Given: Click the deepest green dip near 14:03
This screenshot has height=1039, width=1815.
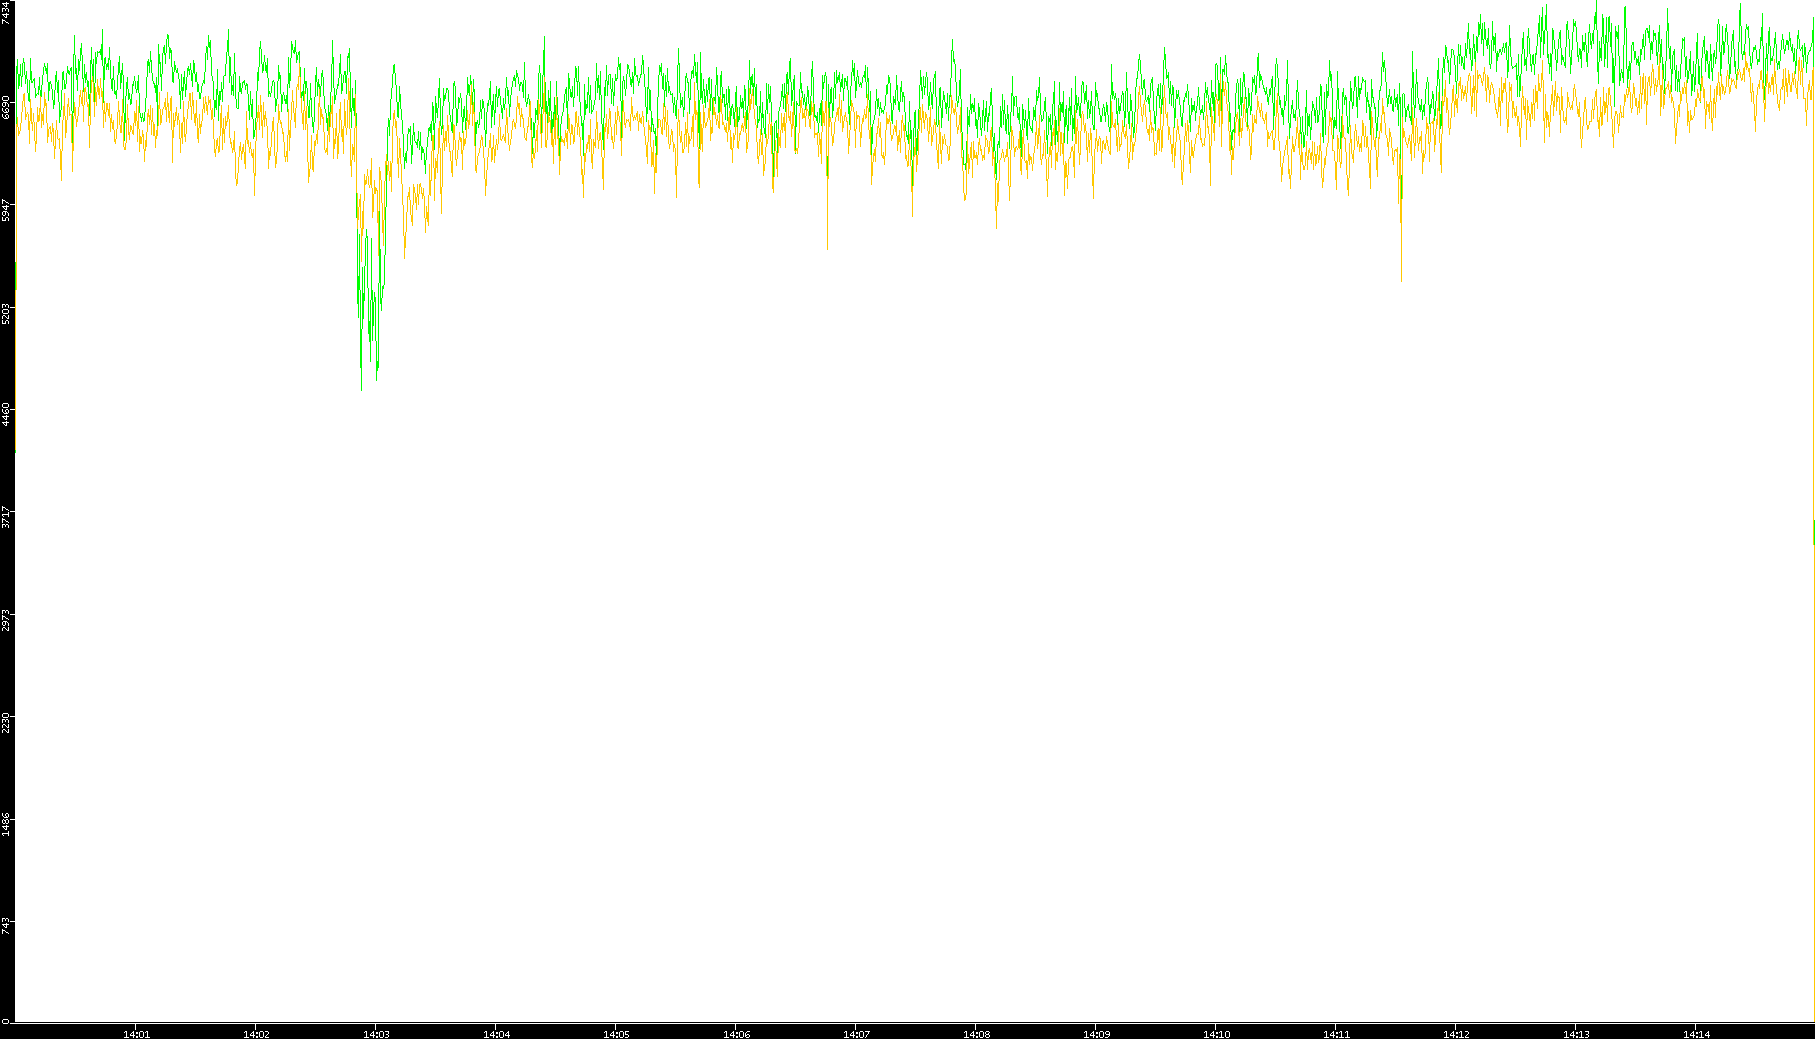Looking at the screenshot, I should (361, 385).
